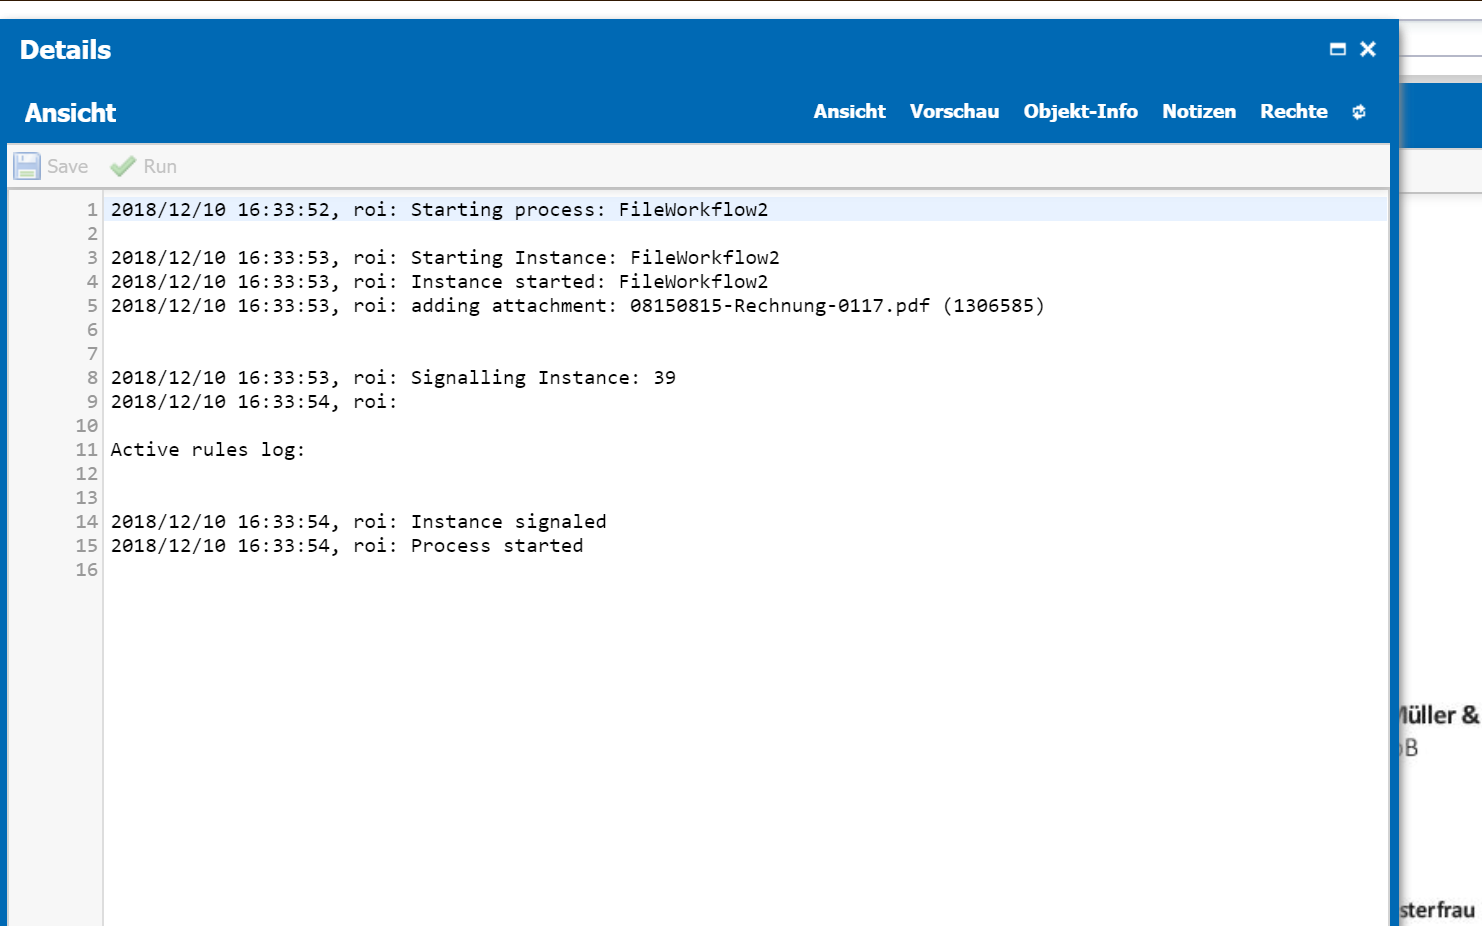Open the Vorschau tab
The image size is (1482, 926).
point(954,111)
